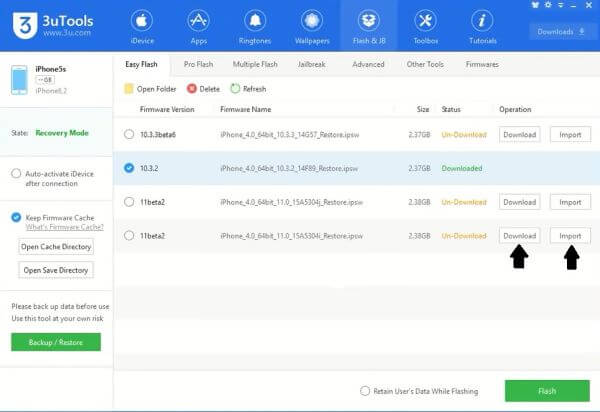
Task: Open the Wallpapers section
Action: click(x=311, y=27)
